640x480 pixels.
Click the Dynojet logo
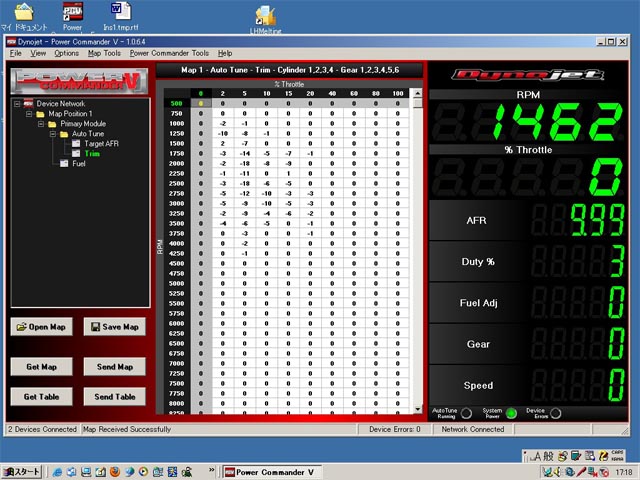pos(528,75)
